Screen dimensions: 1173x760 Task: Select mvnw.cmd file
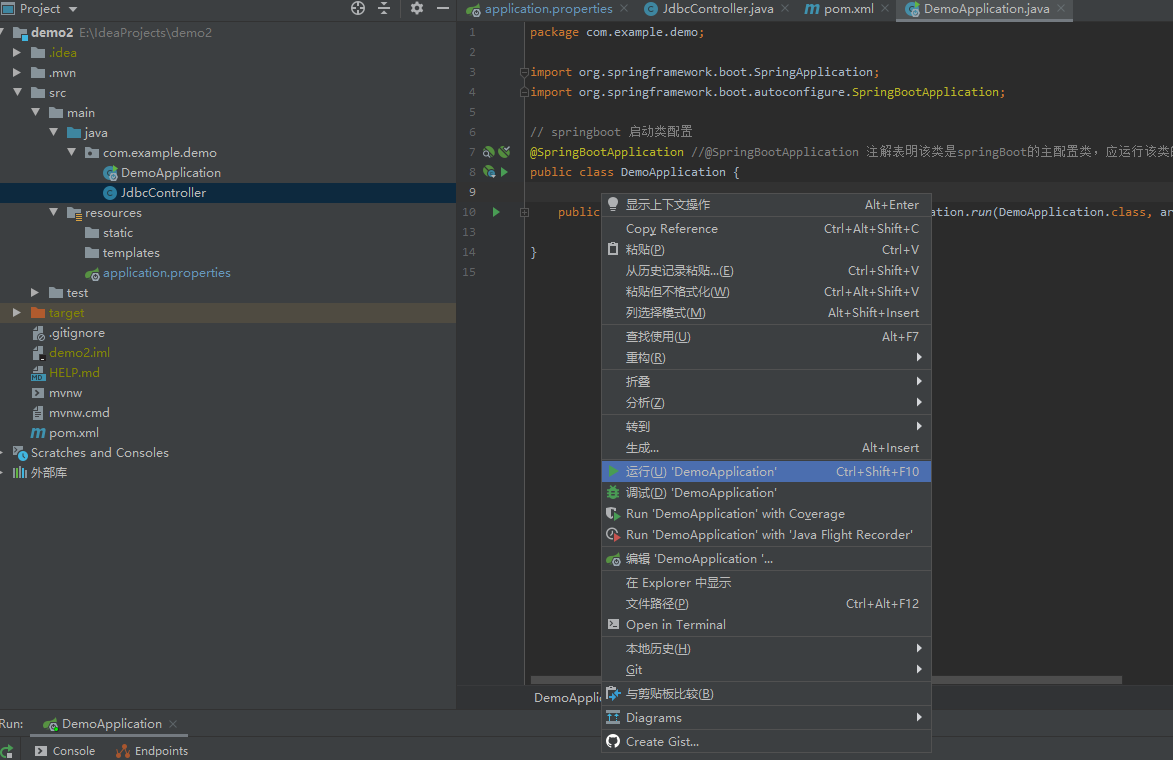tap(79, 413)
